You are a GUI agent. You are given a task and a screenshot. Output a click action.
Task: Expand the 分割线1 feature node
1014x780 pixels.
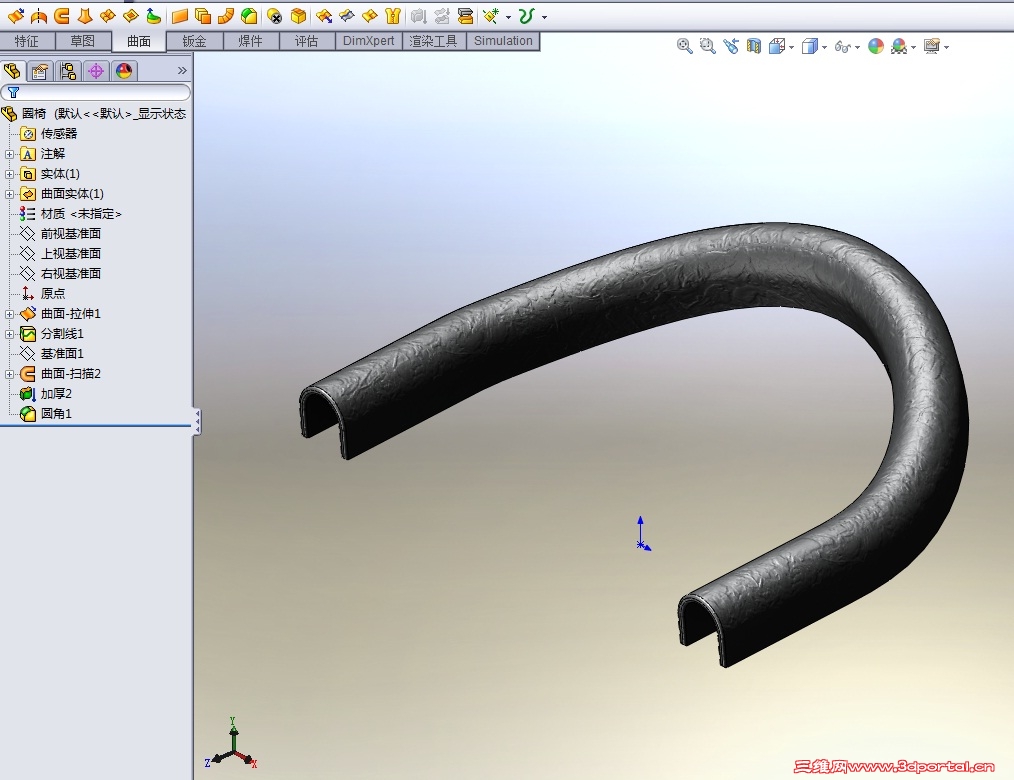coord(9,334)
